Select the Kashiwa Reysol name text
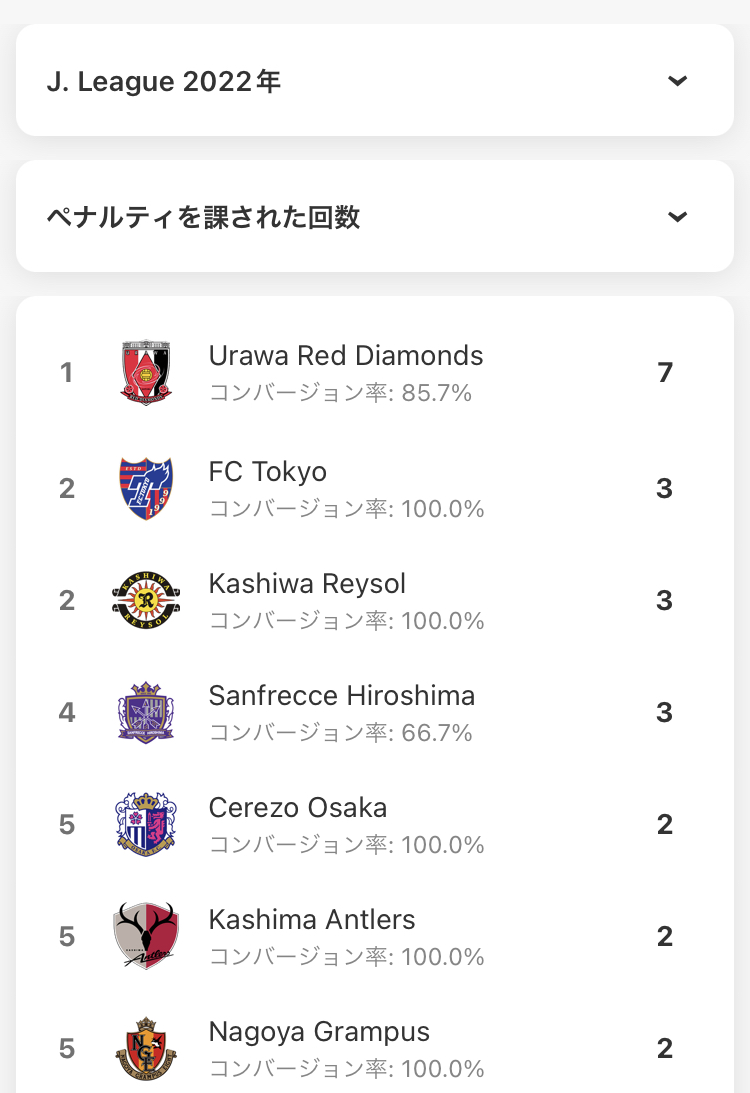Image resolution: width=750 pixels, height=1093 pixels. tap(307, 584)
